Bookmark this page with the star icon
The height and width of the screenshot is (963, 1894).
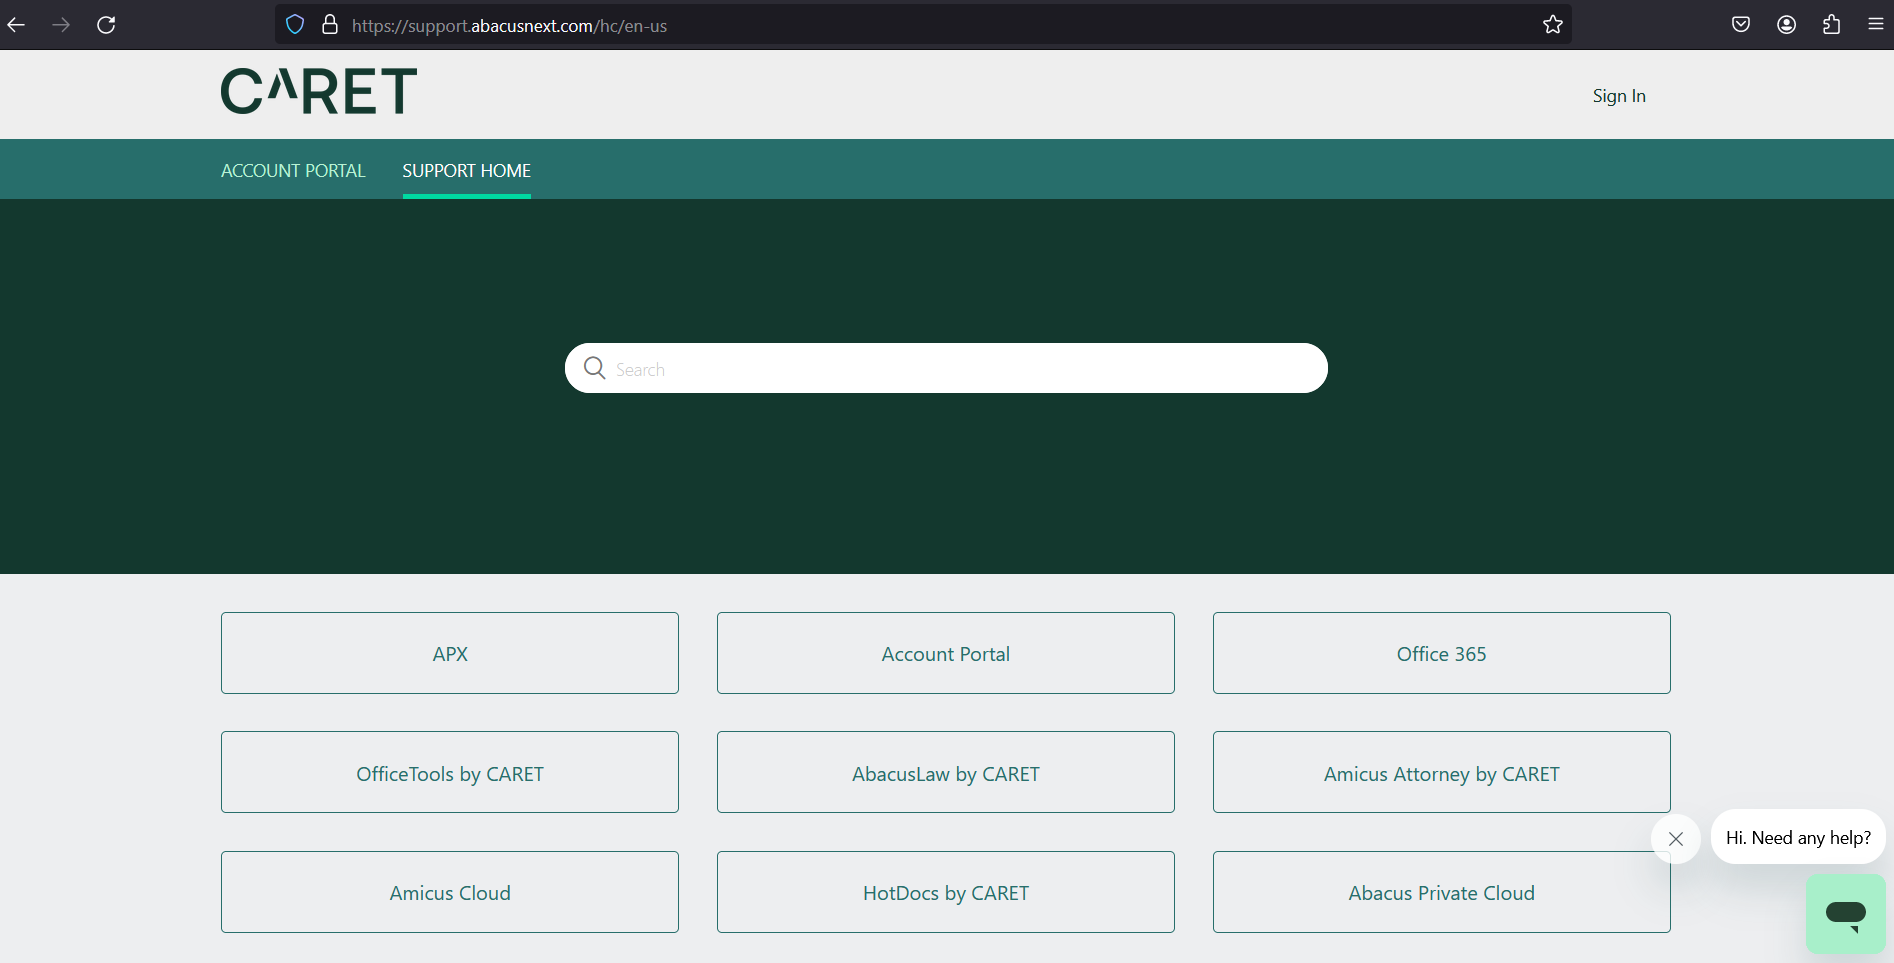click(x=1552, y=25)
